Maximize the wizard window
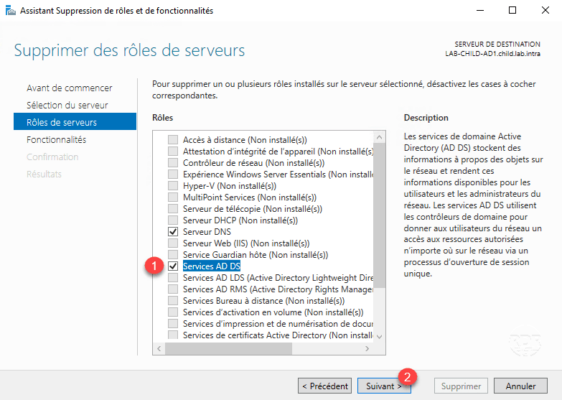 pyautogui.click(x=513, y=10)
